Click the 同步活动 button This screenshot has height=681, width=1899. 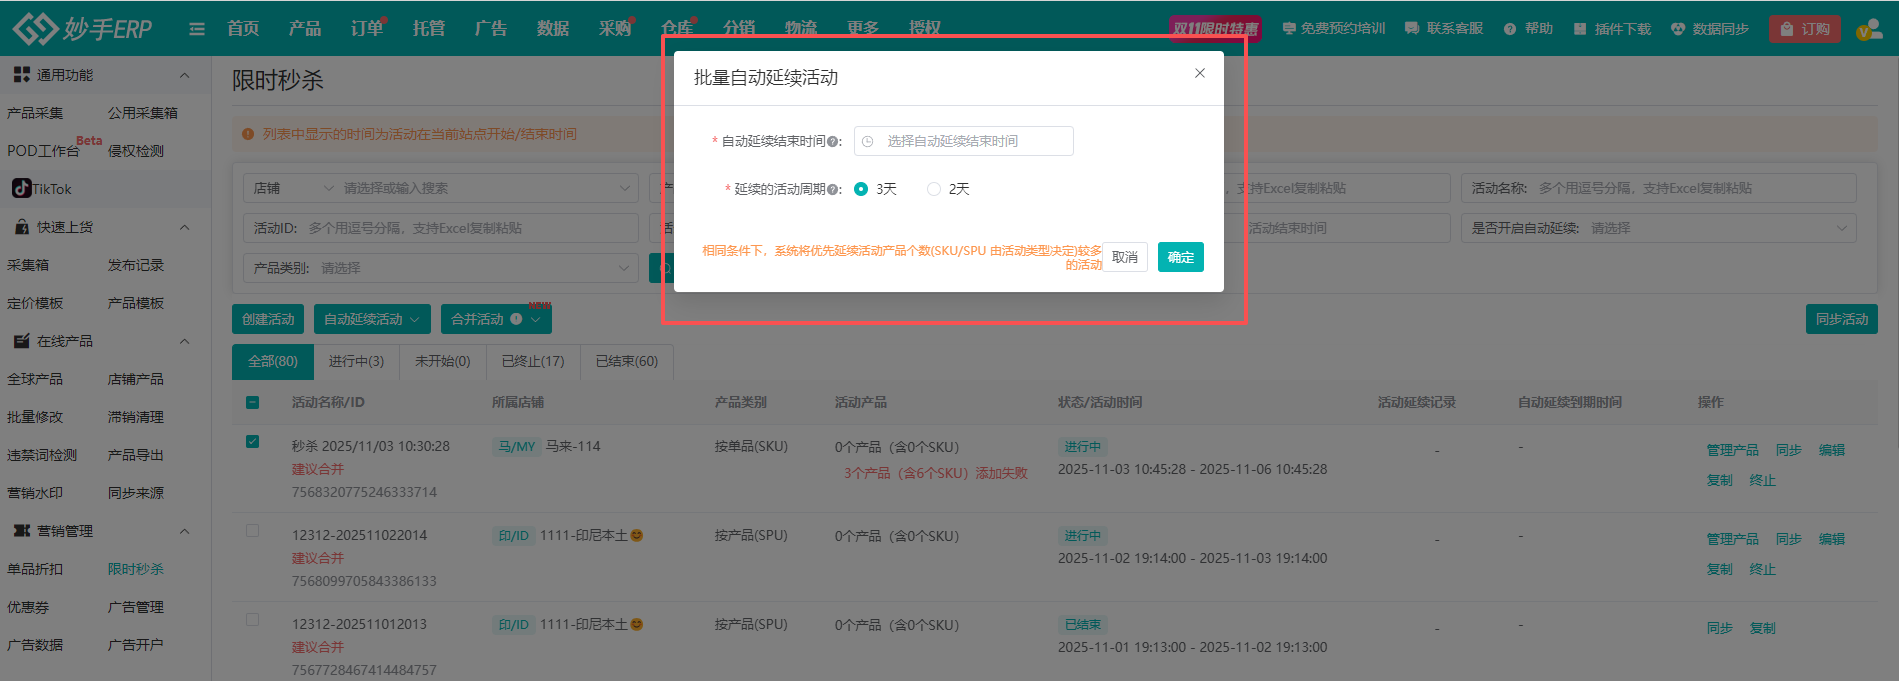pos(1842,319)
